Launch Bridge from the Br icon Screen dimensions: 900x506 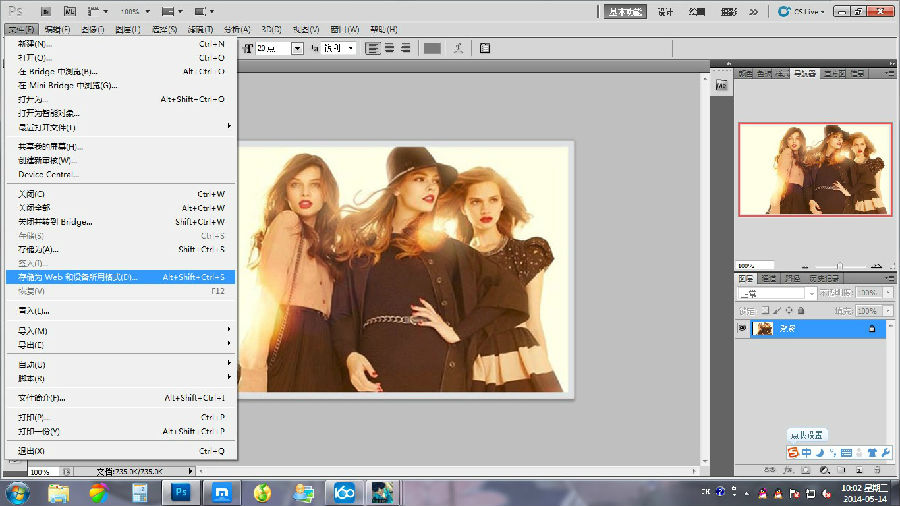tap(46, 11)
